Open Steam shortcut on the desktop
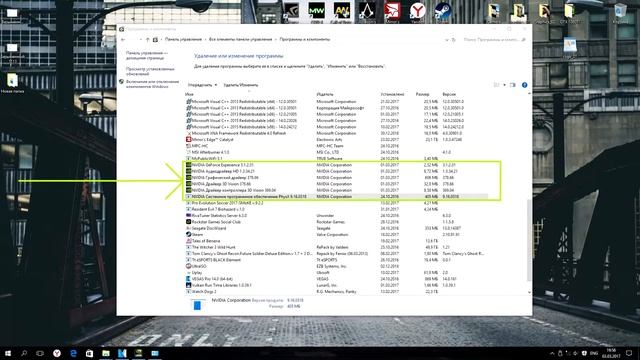Screen dimensions: 640x360 click(442, 11)
